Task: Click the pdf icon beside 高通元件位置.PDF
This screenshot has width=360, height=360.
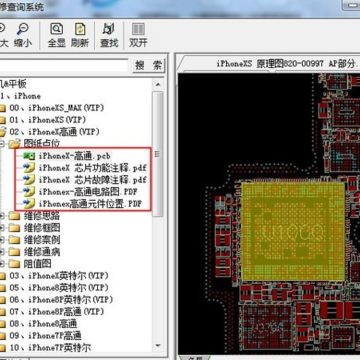Action: pos(29,203)
